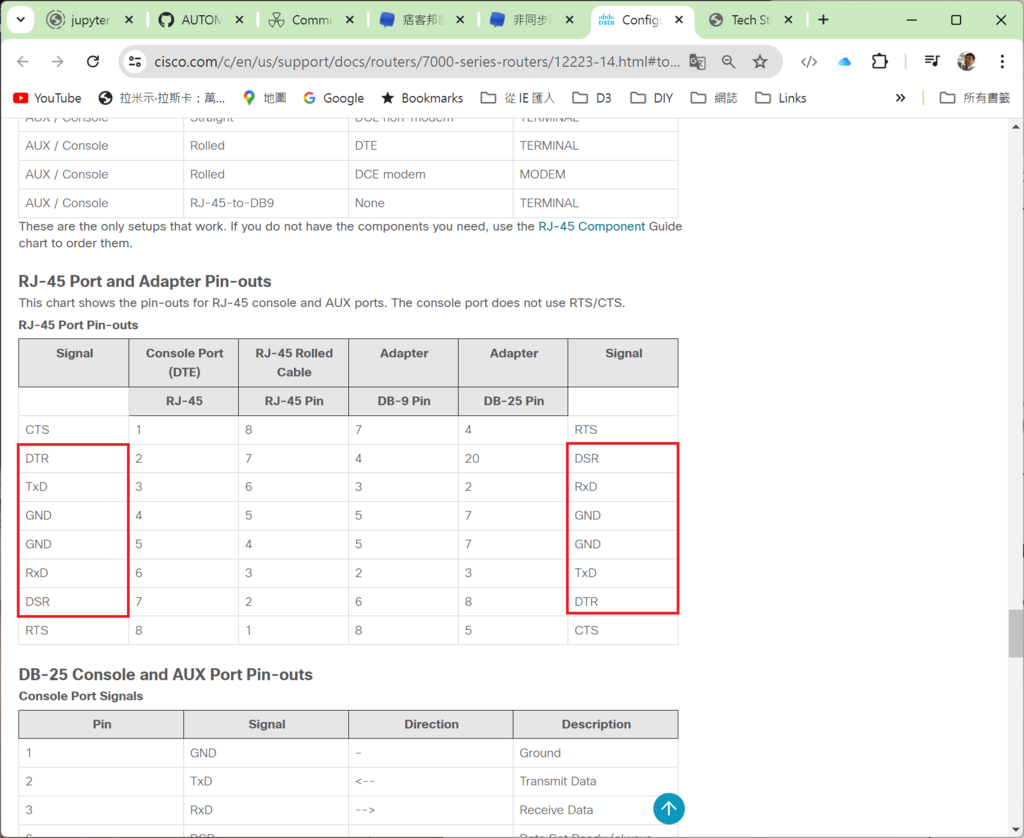1024x838 pixels.
Task: Switch to the GitHub AUTOM tab
Action: pos(200,20)
